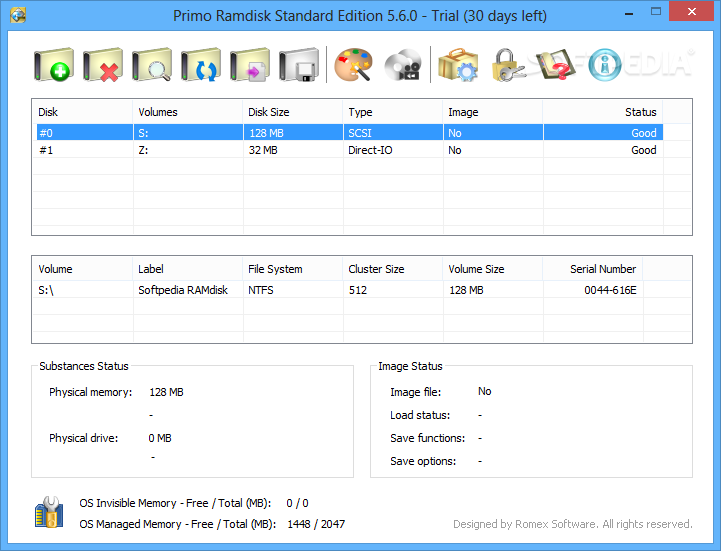The height and width of the screenshot is (551, 721).
Task: Click the create new RAM disk icon
Action: coord(54,65)
